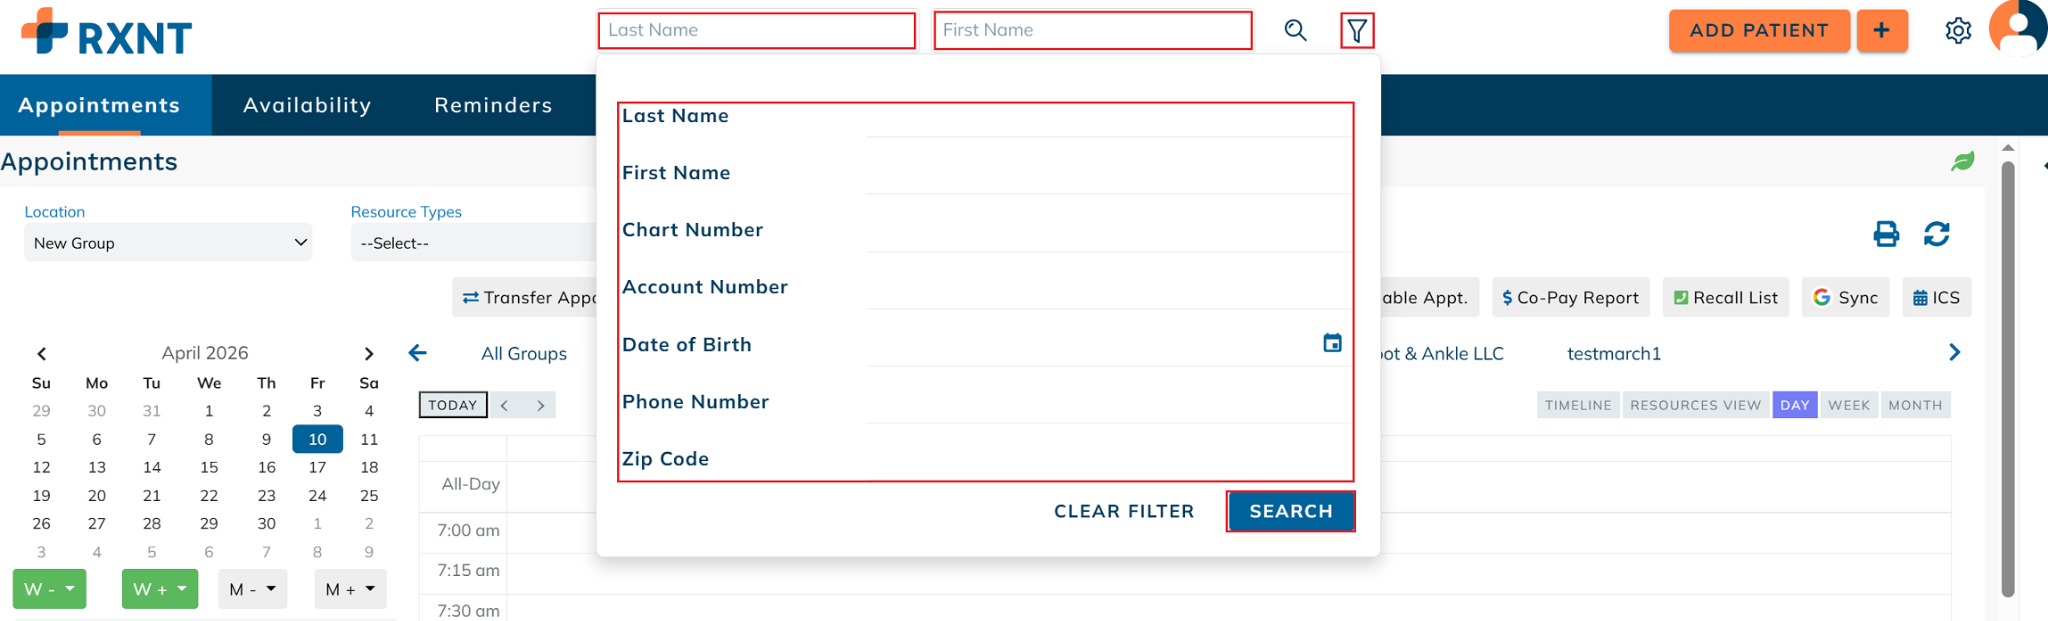
Task: Click the print appointments icon
Action: (1885, 234)
